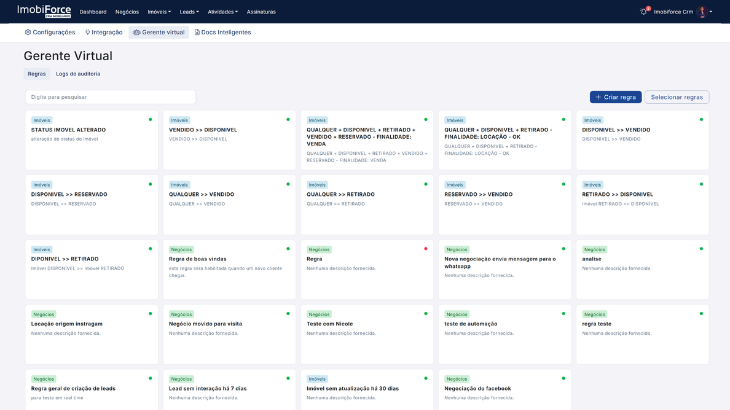Expand the Imóveis dropdown menu

[159, 12]
